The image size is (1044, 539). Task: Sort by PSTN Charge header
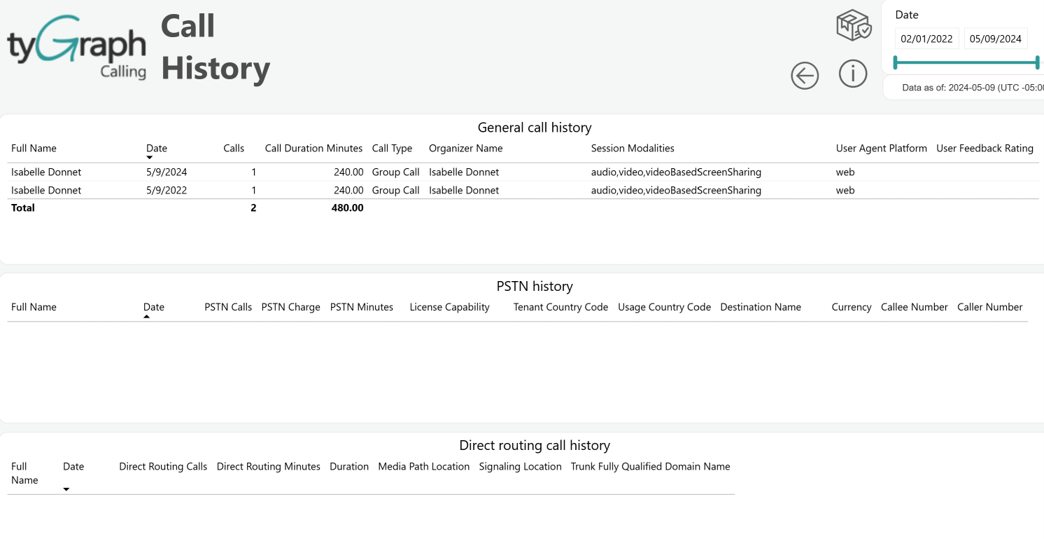(290, 307)
